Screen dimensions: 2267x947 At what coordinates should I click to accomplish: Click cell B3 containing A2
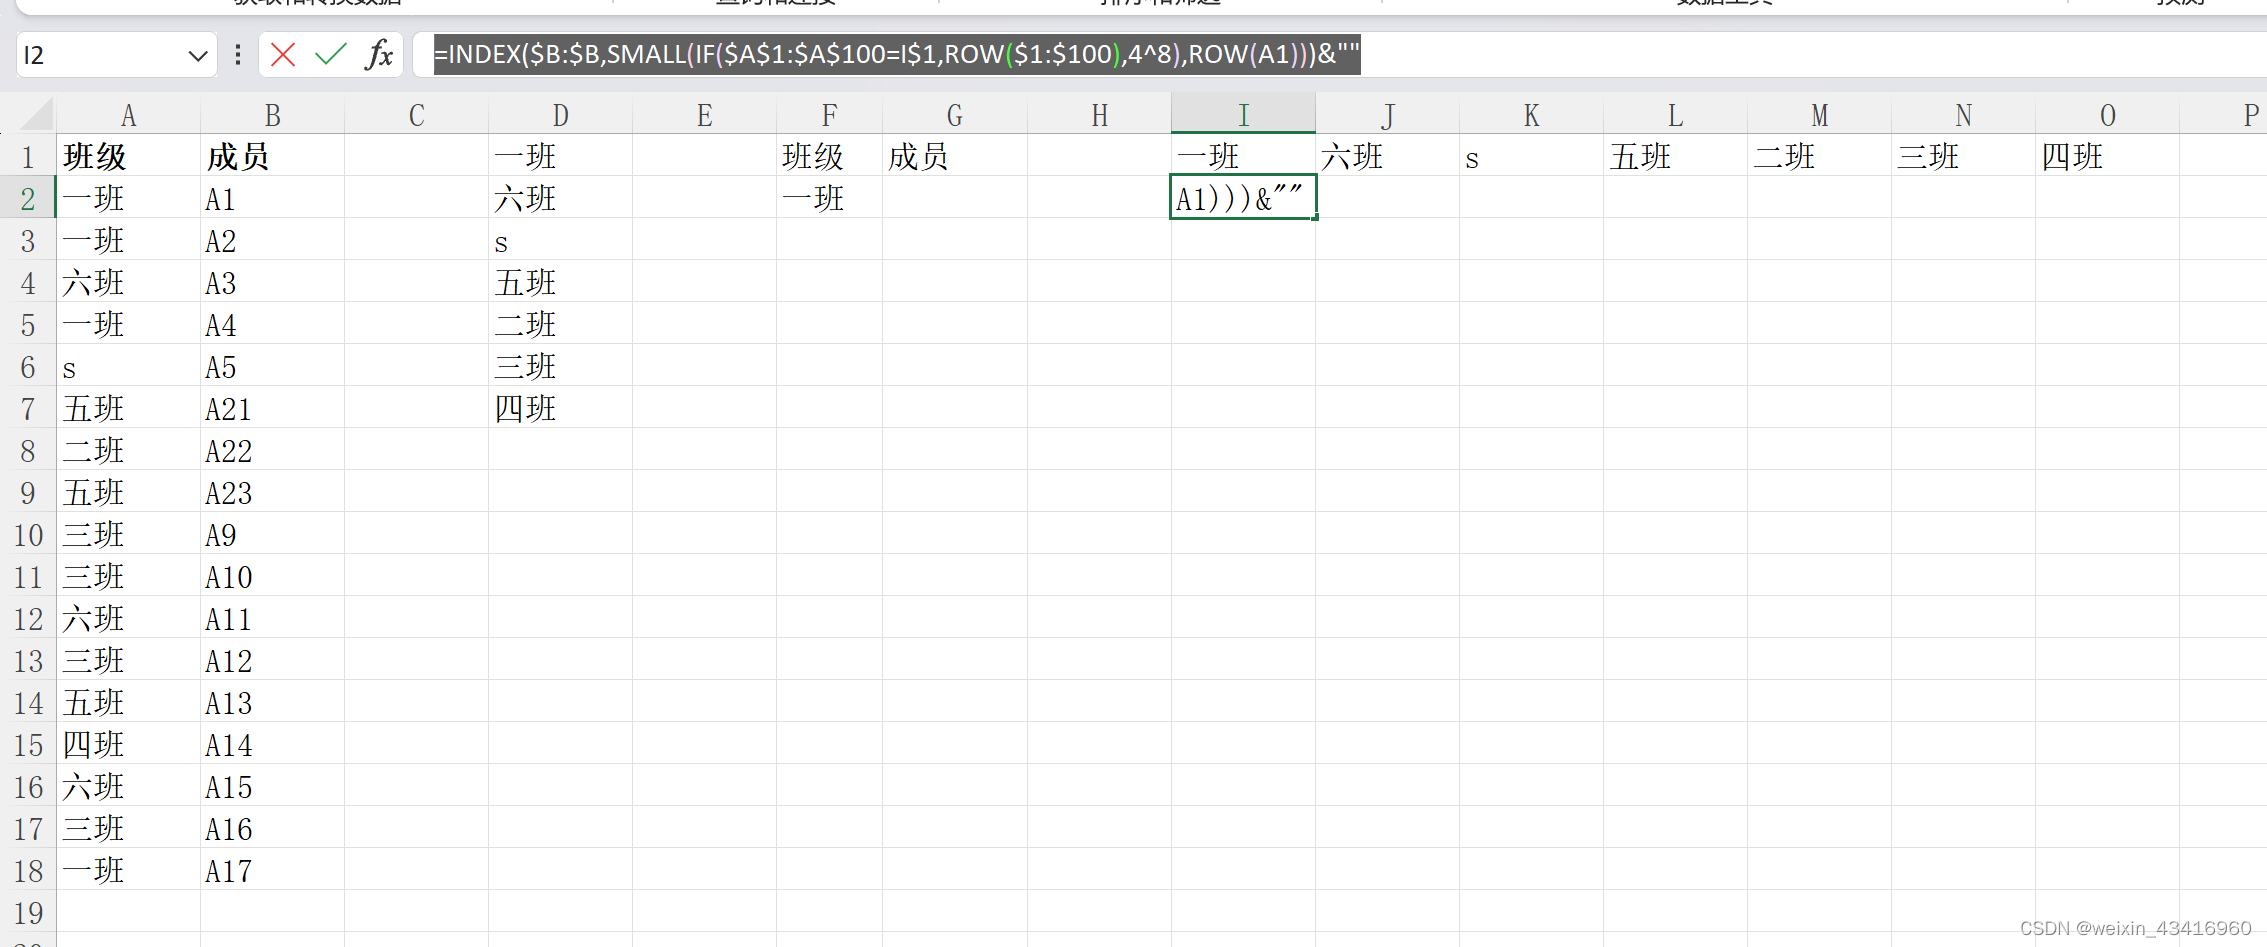(272, 240)
